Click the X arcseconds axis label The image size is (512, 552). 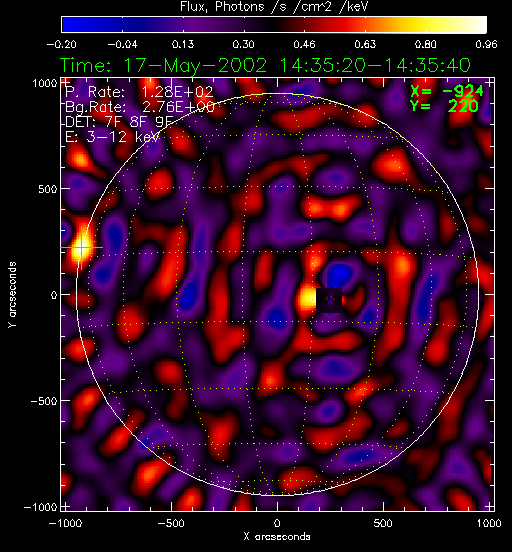point(277,537)
